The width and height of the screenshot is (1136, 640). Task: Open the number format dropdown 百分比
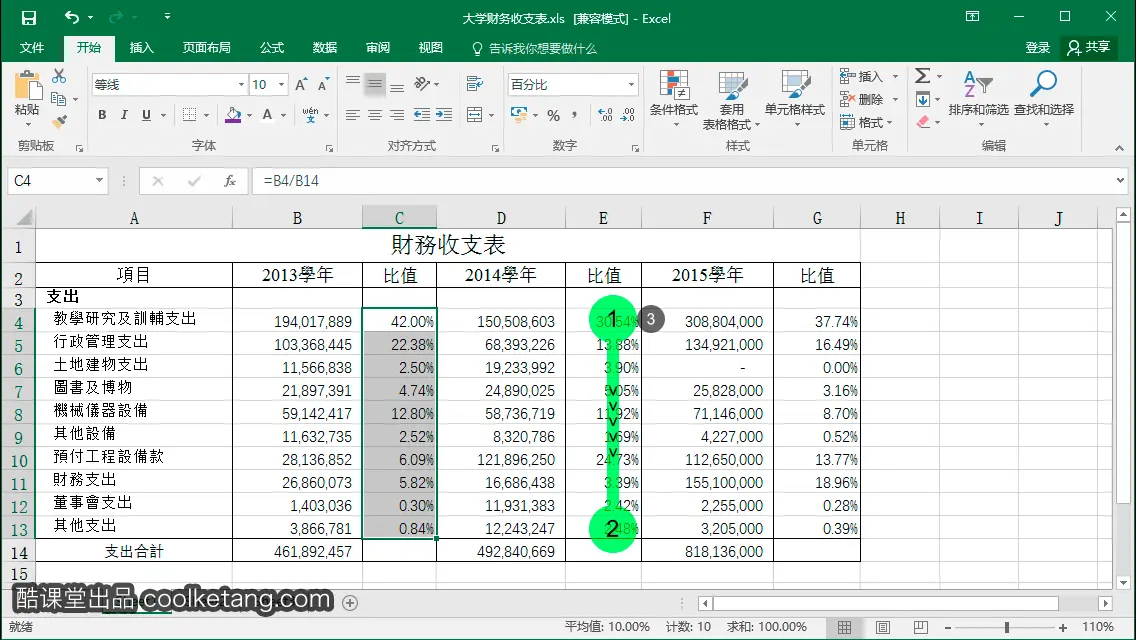[631, 85]
